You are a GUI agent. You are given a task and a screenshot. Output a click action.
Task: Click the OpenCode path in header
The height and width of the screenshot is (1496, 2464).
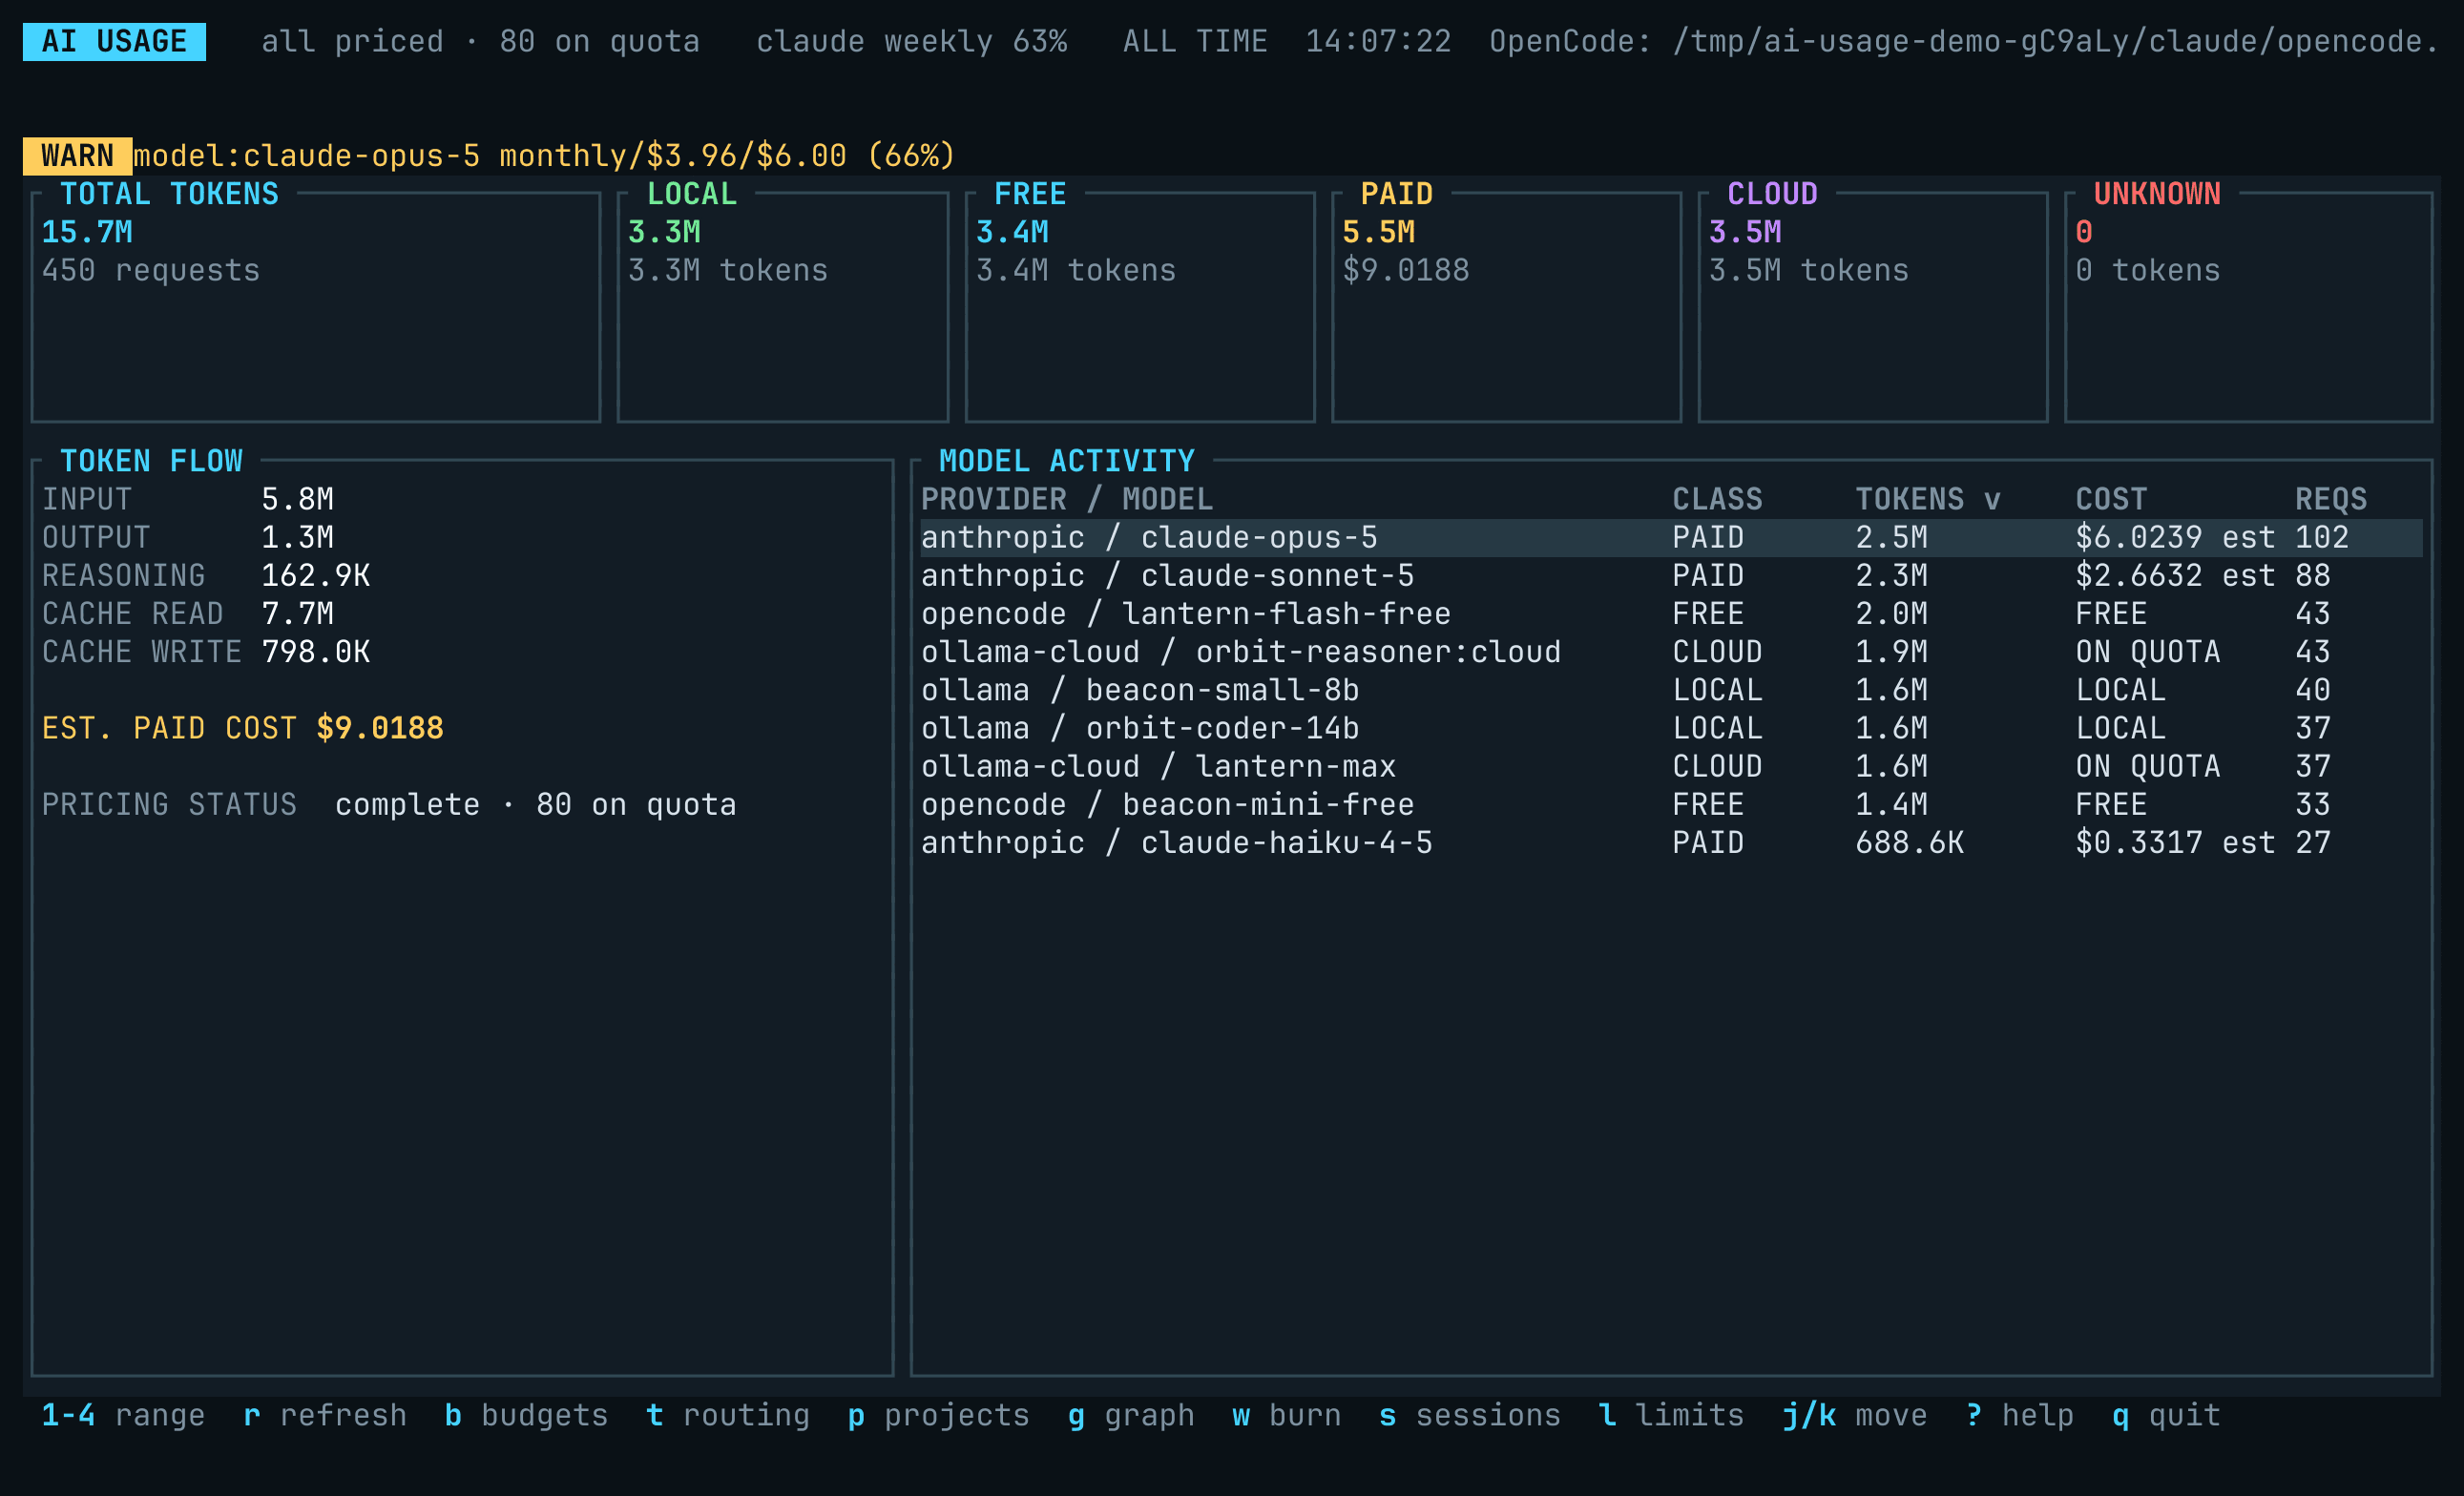1964,42
